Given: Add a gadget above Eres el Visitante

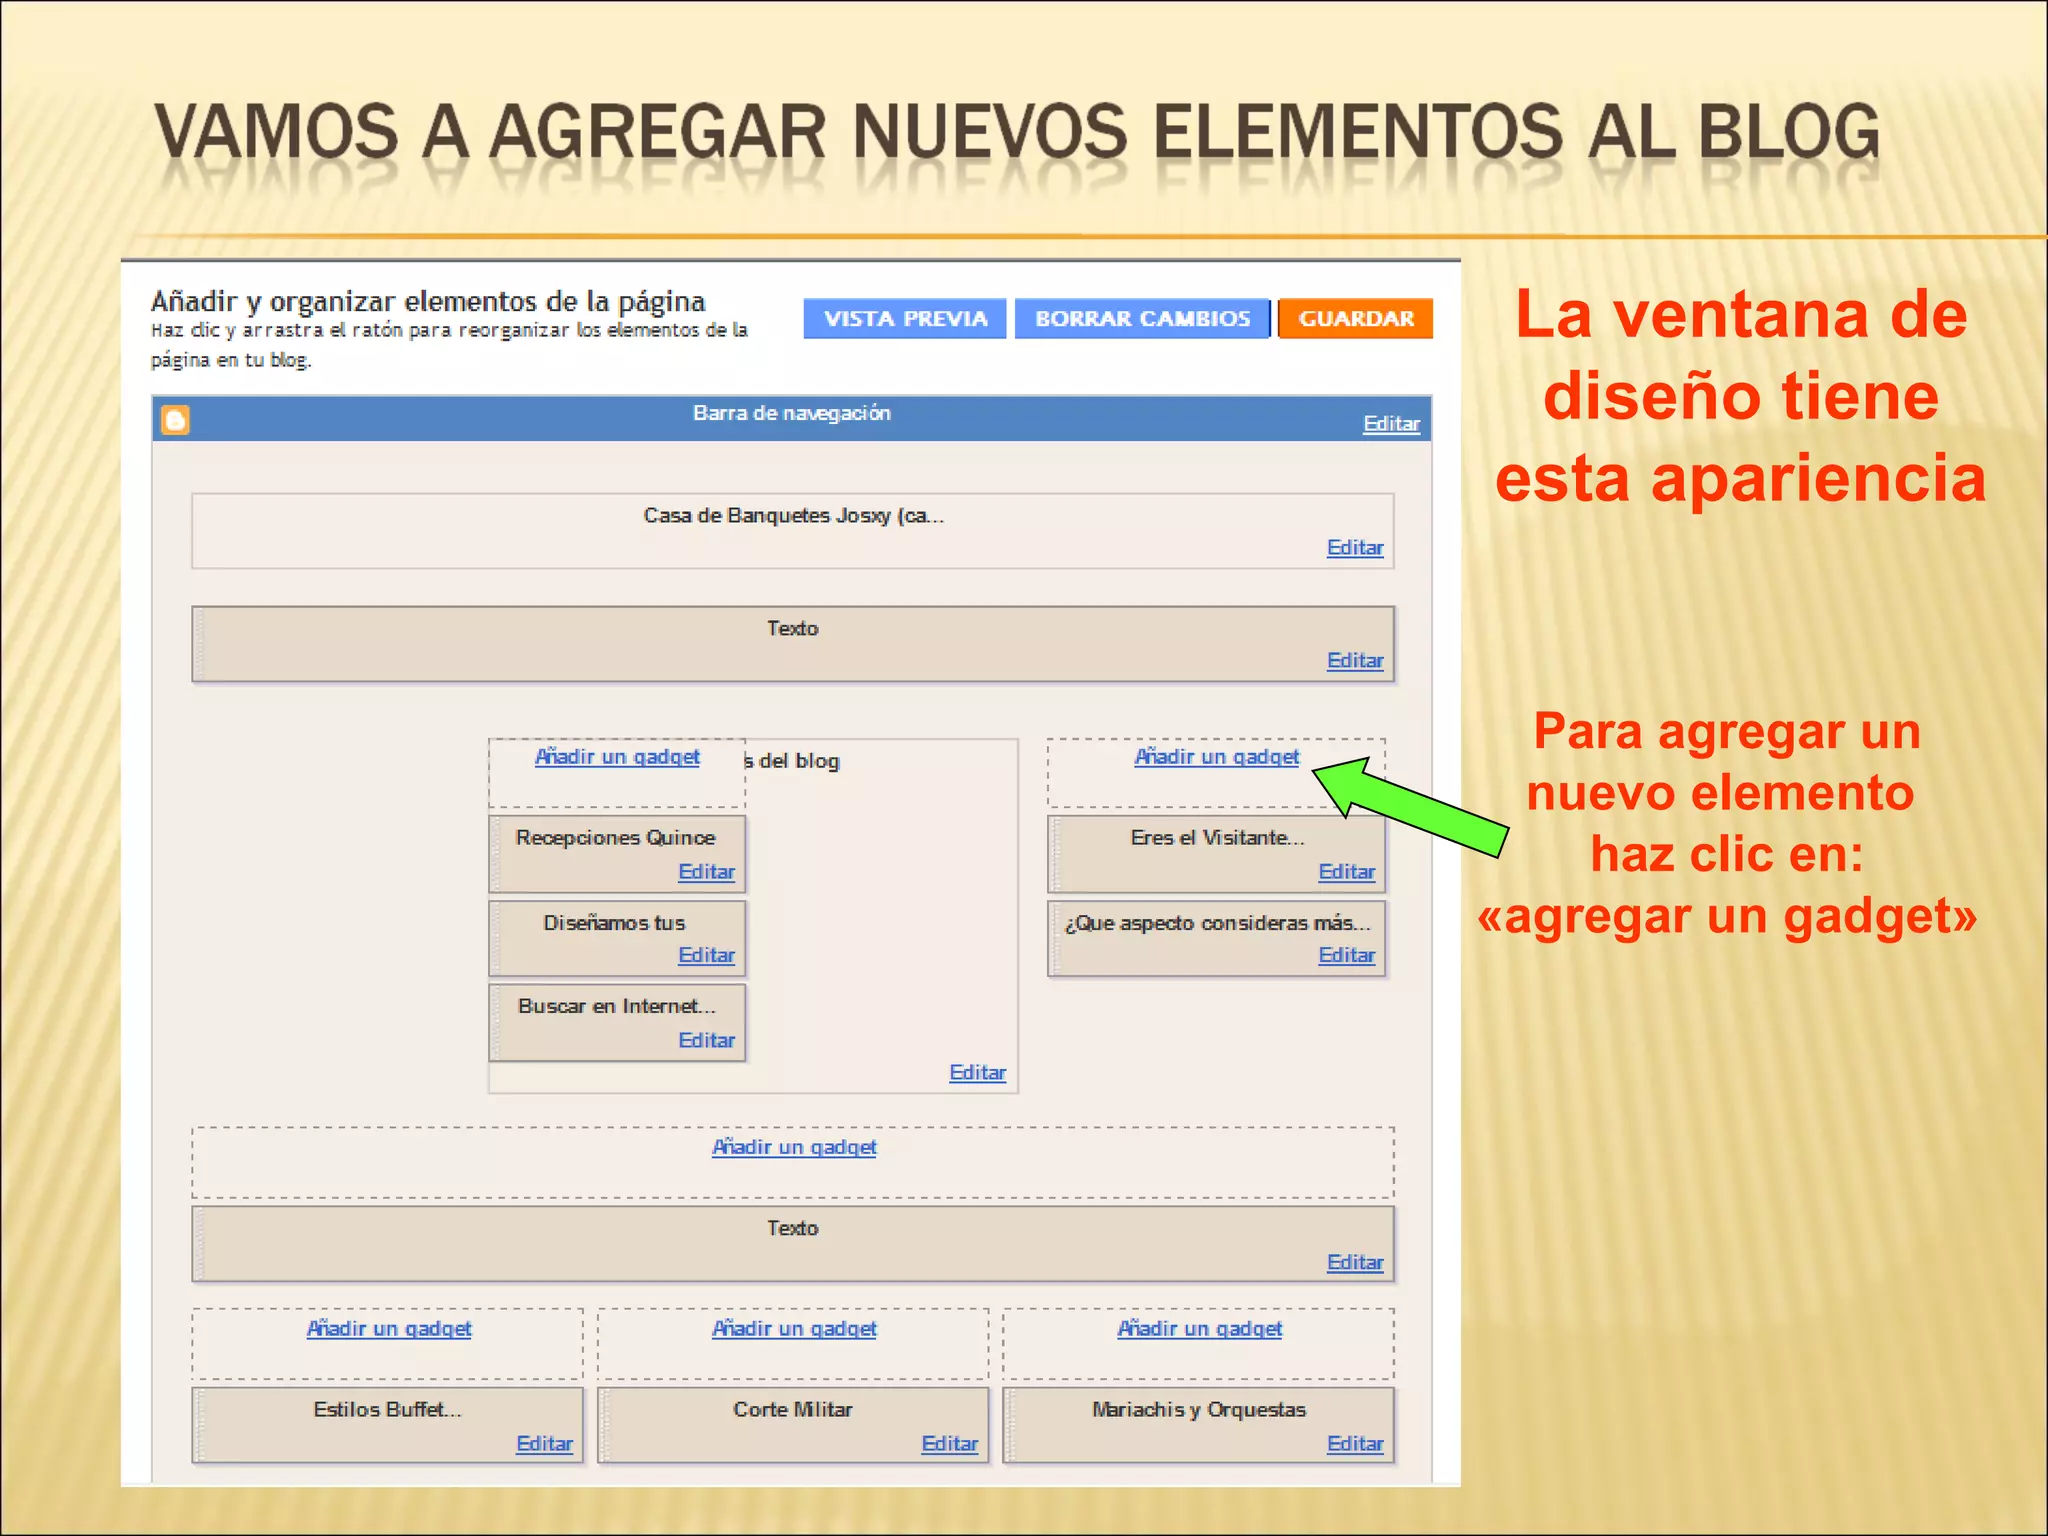Looking at the screenshot, I should tap(1217, 757).
